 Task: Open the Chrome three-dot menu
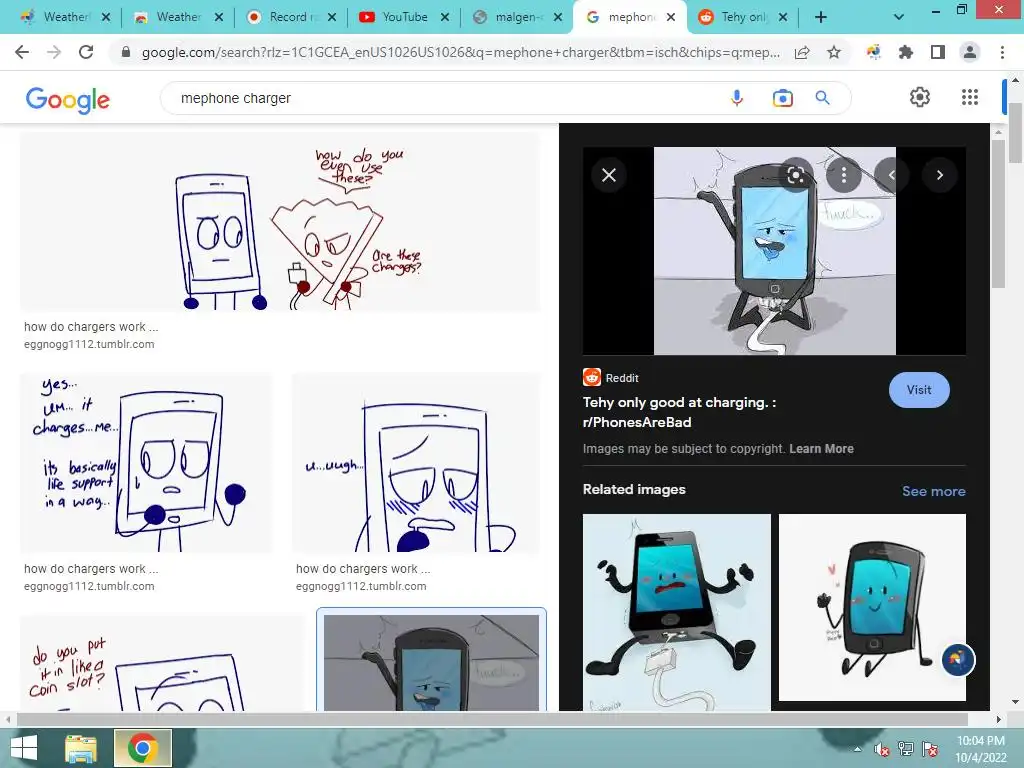point(1002,52)
